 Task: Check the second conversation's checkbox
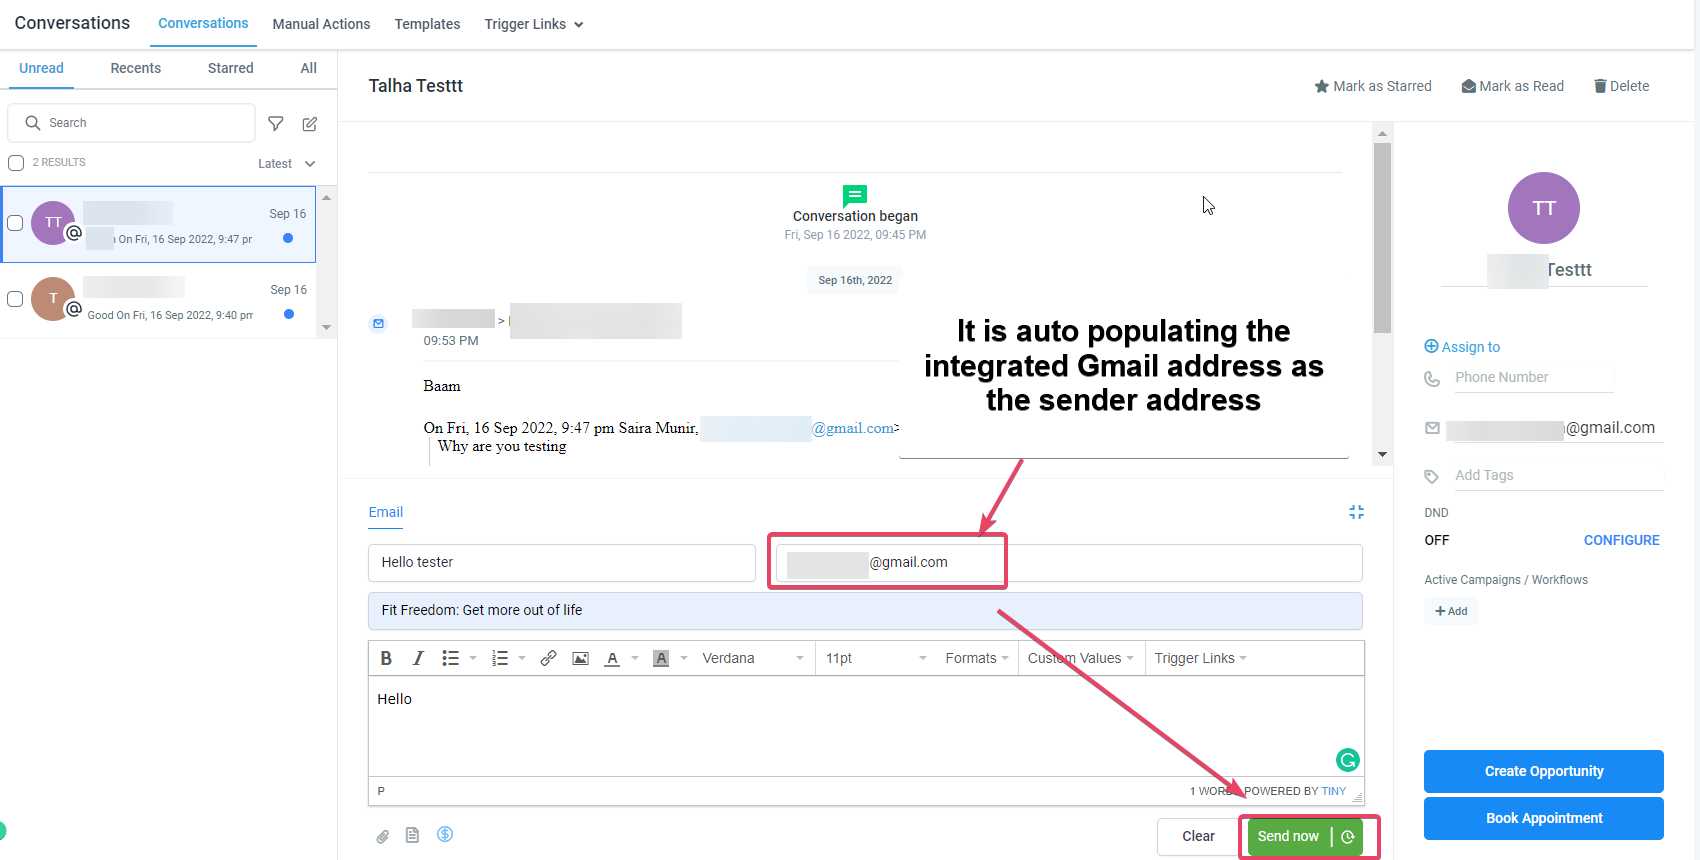15,299
